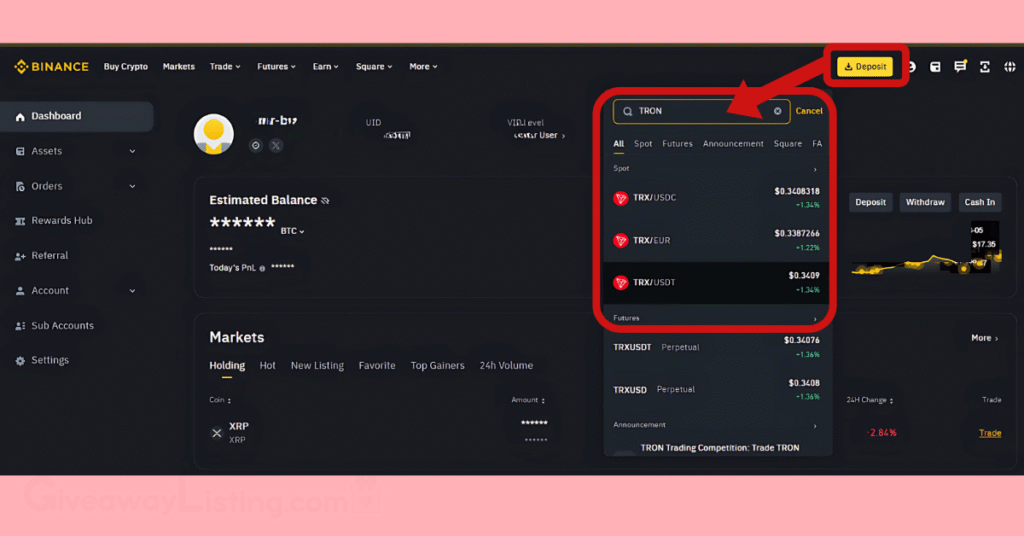
Task: Switch to the Hot markets tab
Action: 267,366
